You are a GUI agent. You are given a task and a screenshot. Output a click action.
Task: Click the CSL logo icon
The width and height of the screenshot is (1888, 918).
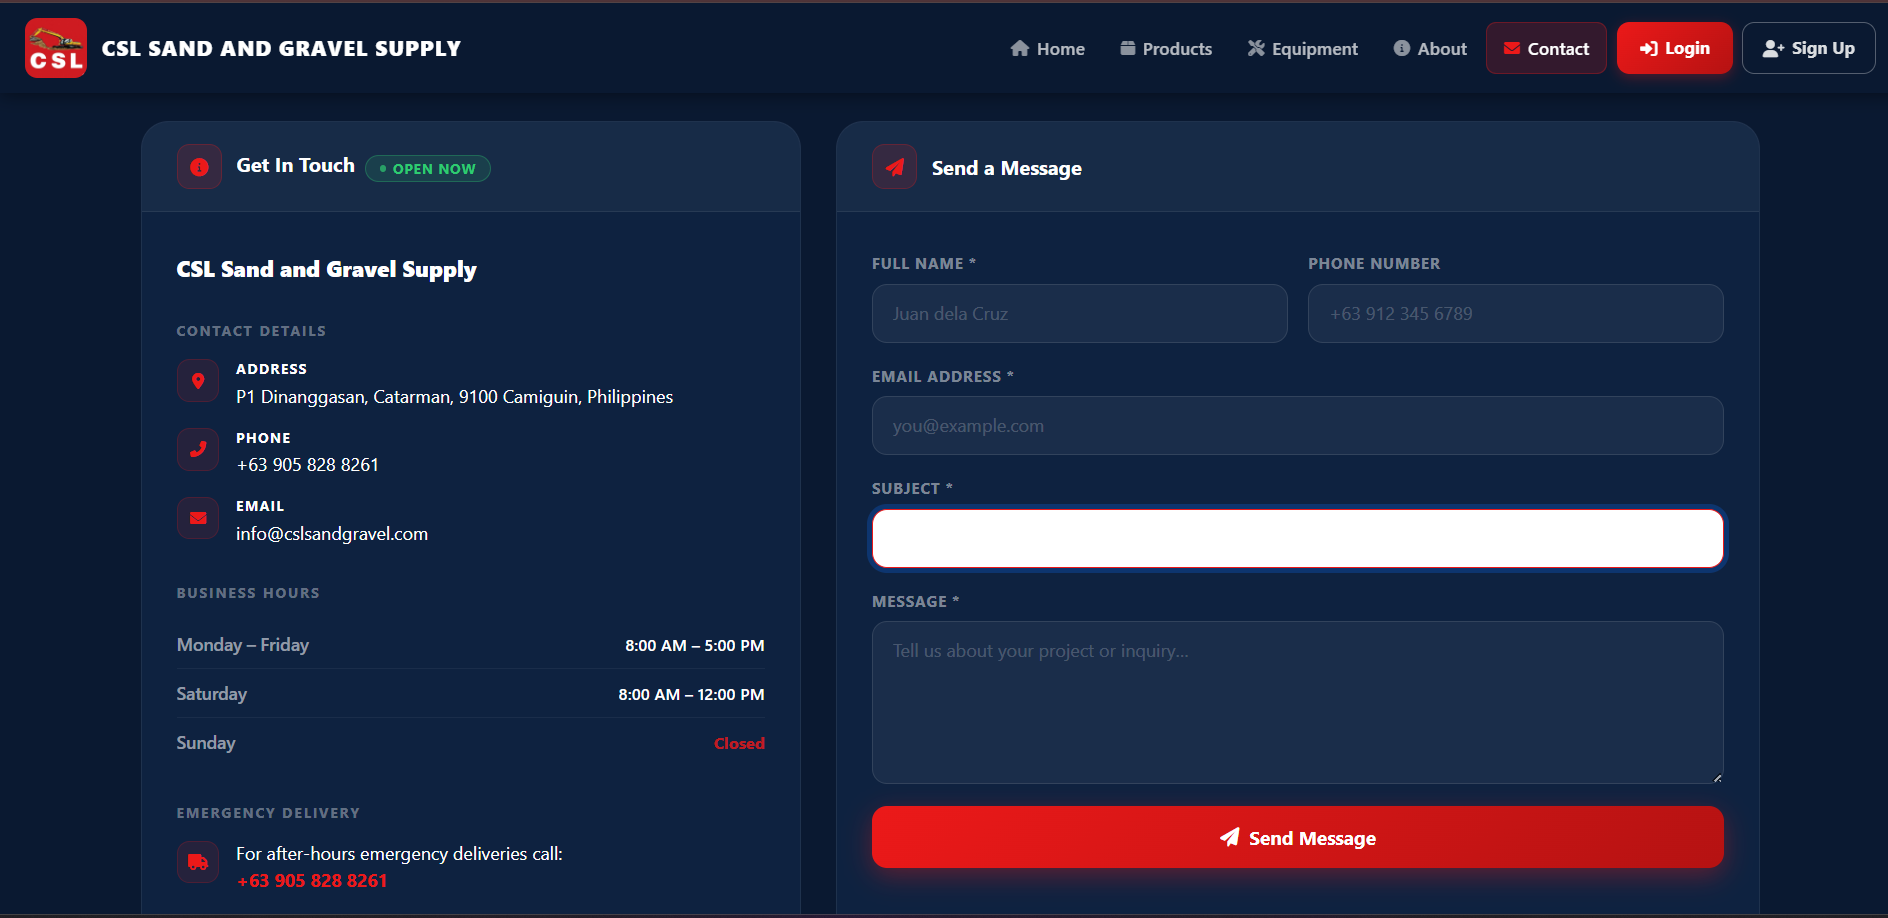coord(55,47)
